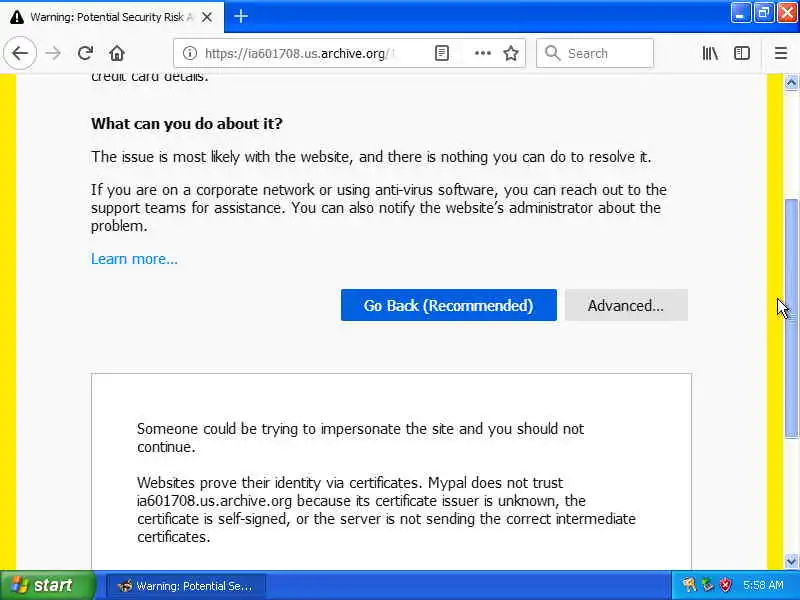Restore down the browser window

coord(764,13)
